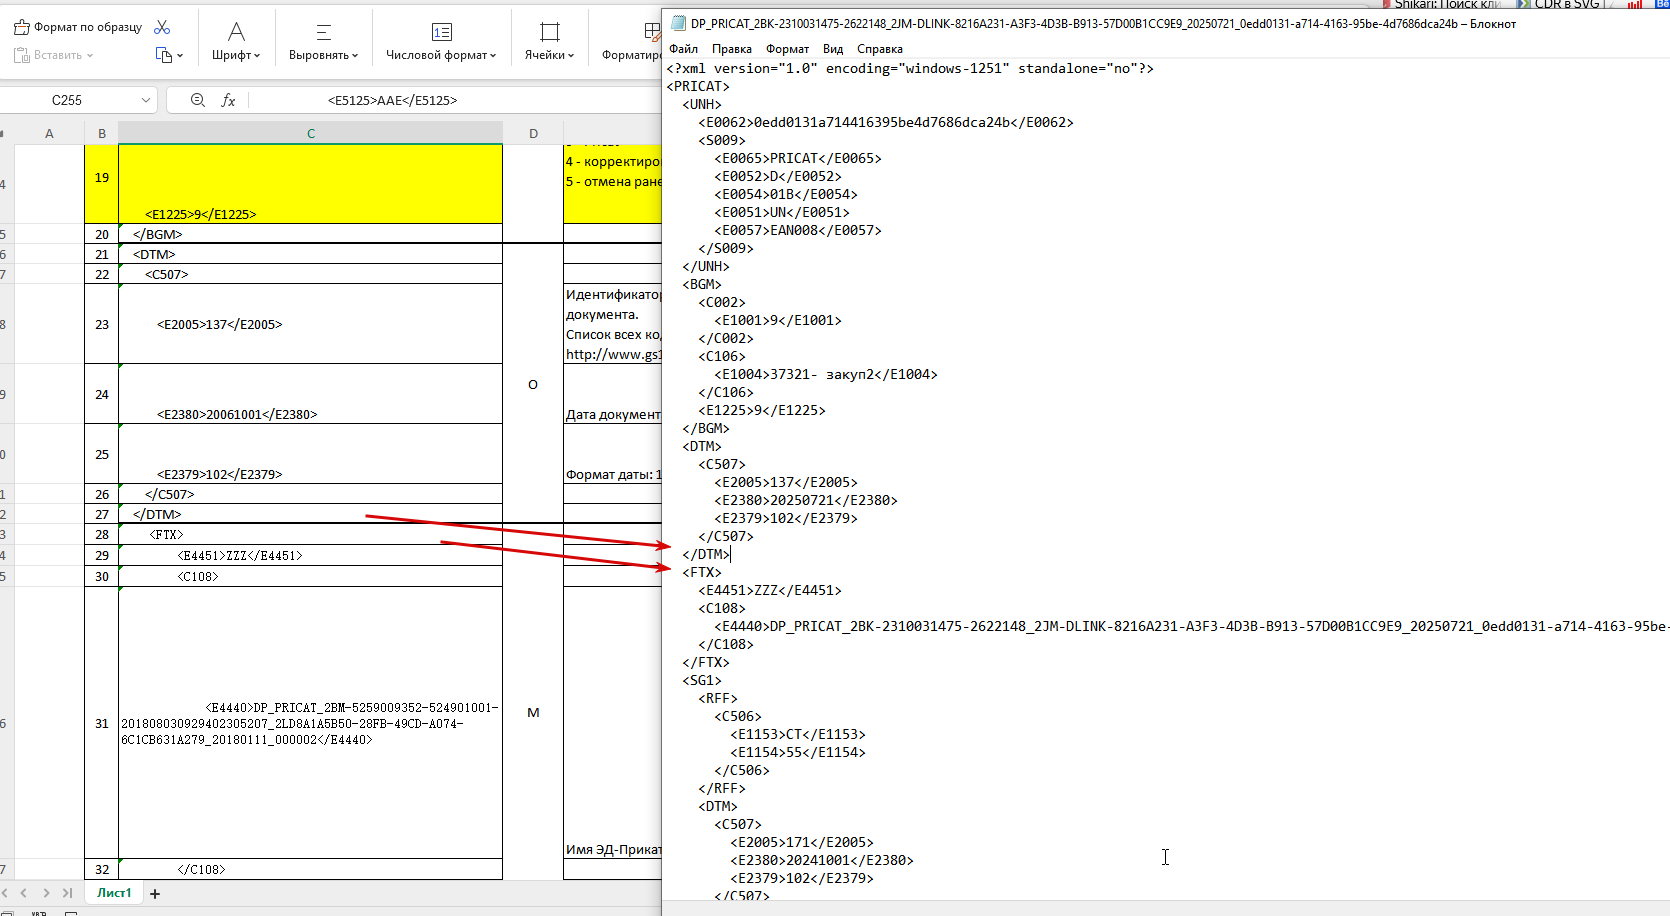Viewport: 1670px width, 916px height.
Task: Click the fx insert function icon
Action: pyautogui.click(x=228, y=100)
